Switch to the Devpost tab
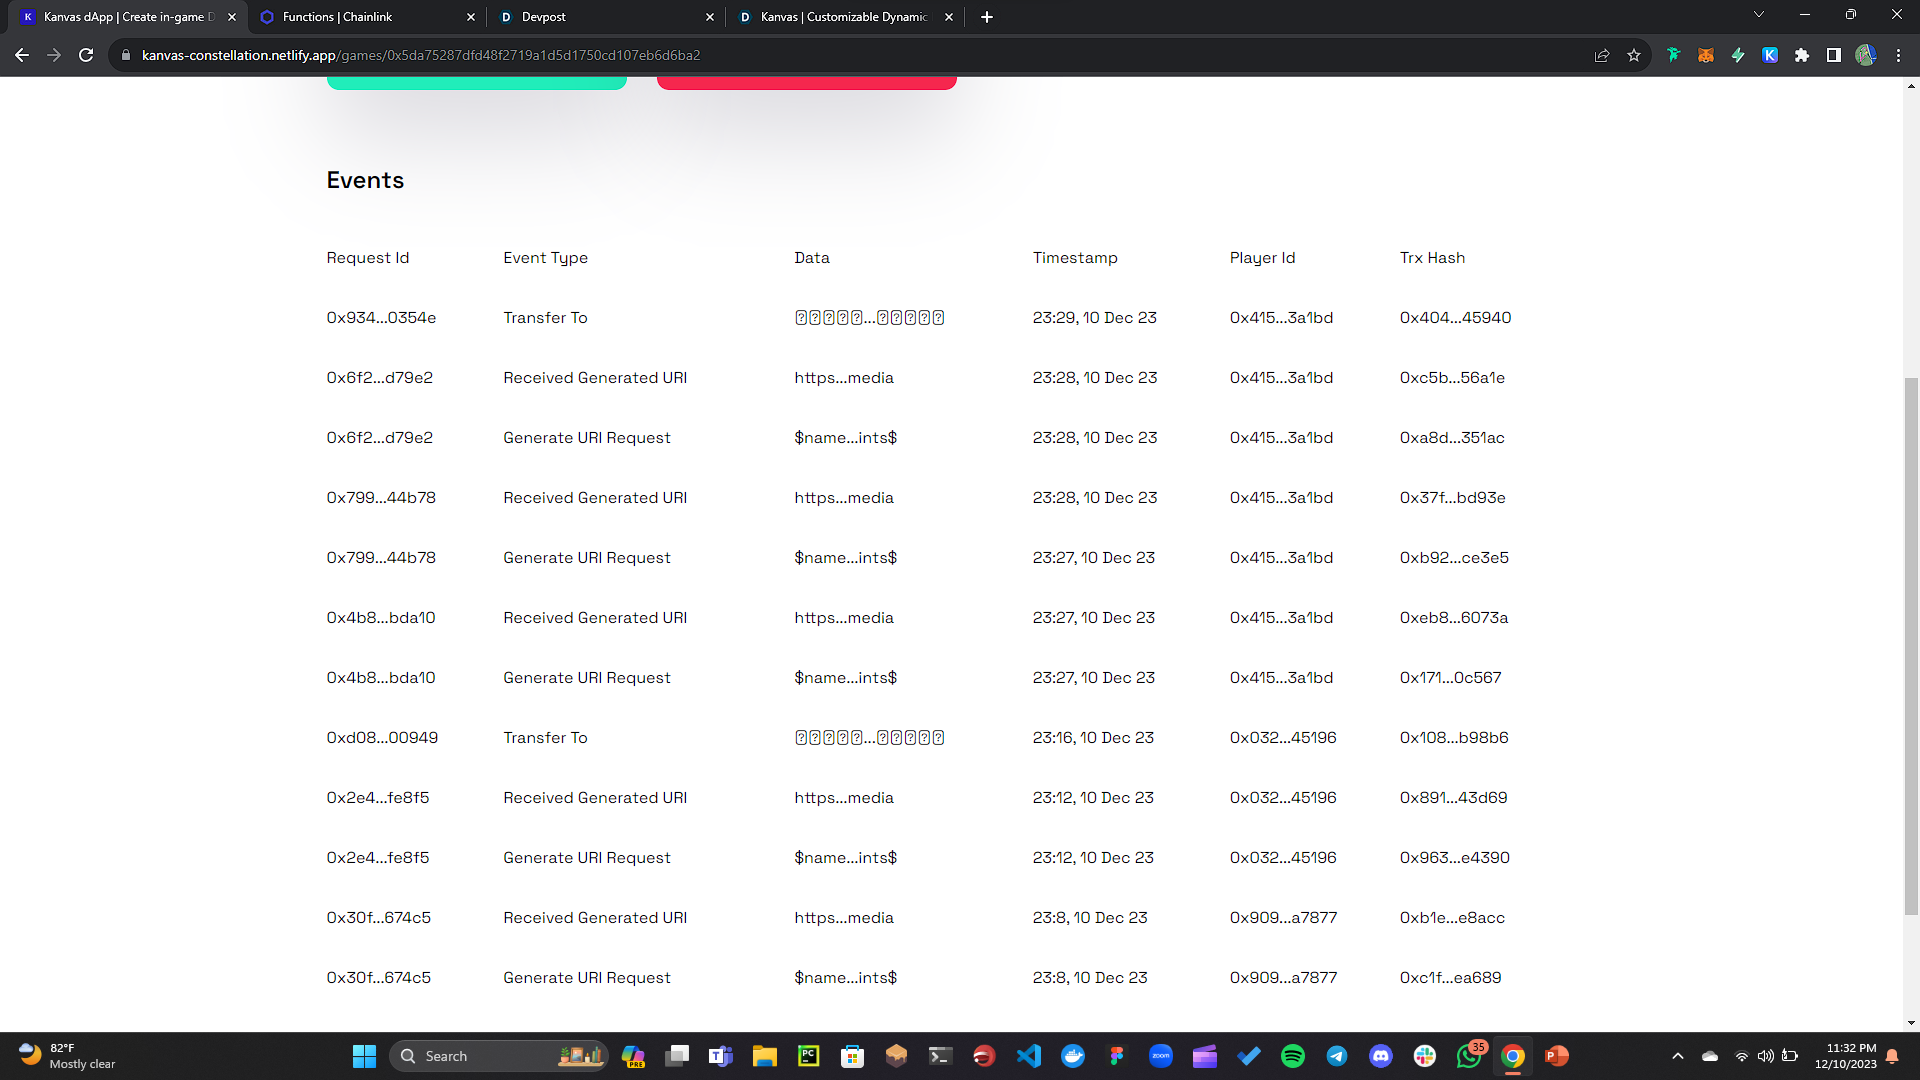Screen dimensions: 1920x1080 [x=543, y=17]
